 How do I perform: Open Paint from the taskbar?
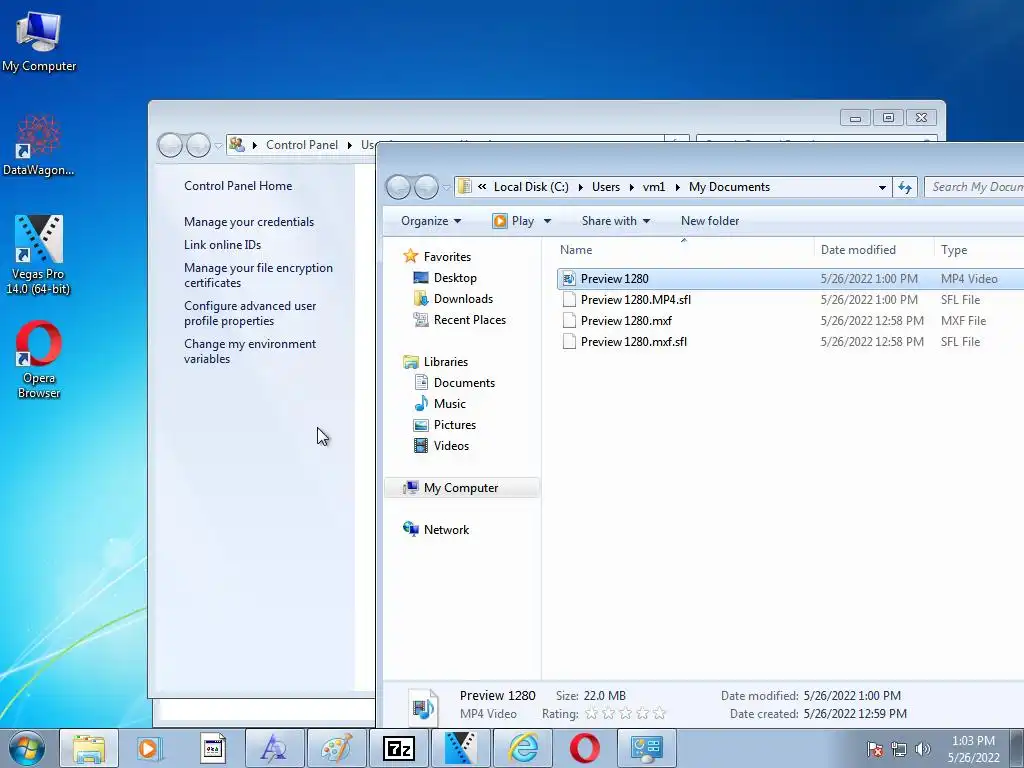coord(336,748)
